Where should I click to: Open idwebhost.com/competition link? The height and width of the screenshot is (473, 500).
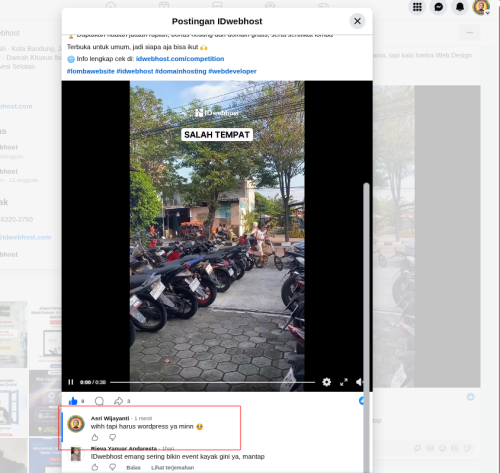180,59
